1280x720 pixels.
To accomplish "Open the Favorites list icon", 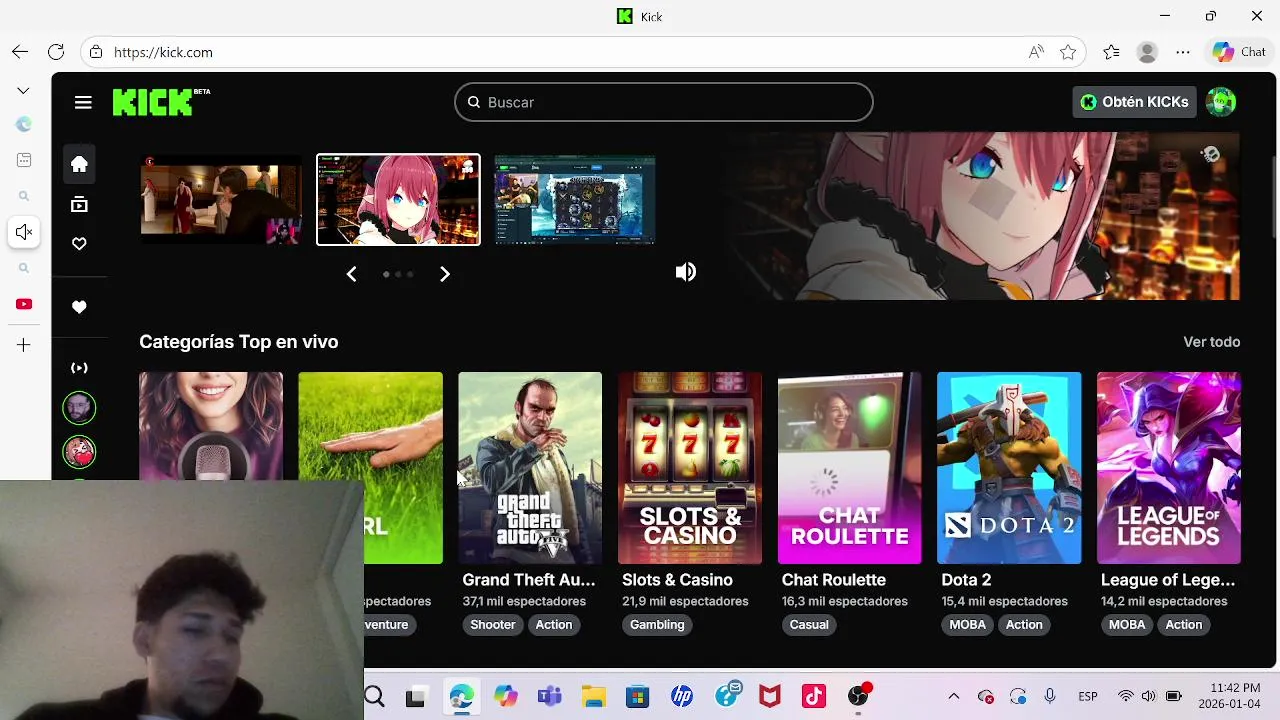I will click(1111, 52).
